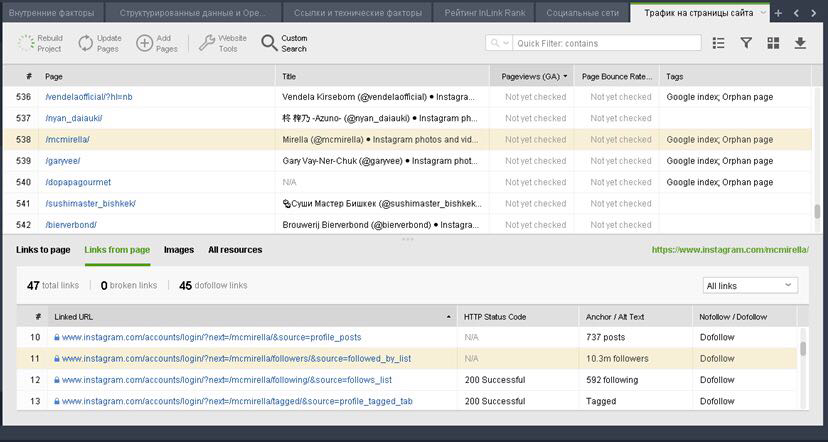Viewport: 828px width, 442px height.
Task: Open /mcmirella/ page link
Action: pyautogui.click(x=68, y=139)
